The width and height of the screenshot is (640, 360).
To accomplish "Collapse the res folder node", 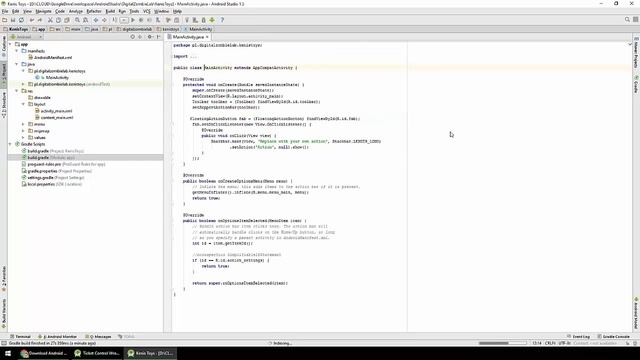I will pyautogui.click(x=17, y=91).
